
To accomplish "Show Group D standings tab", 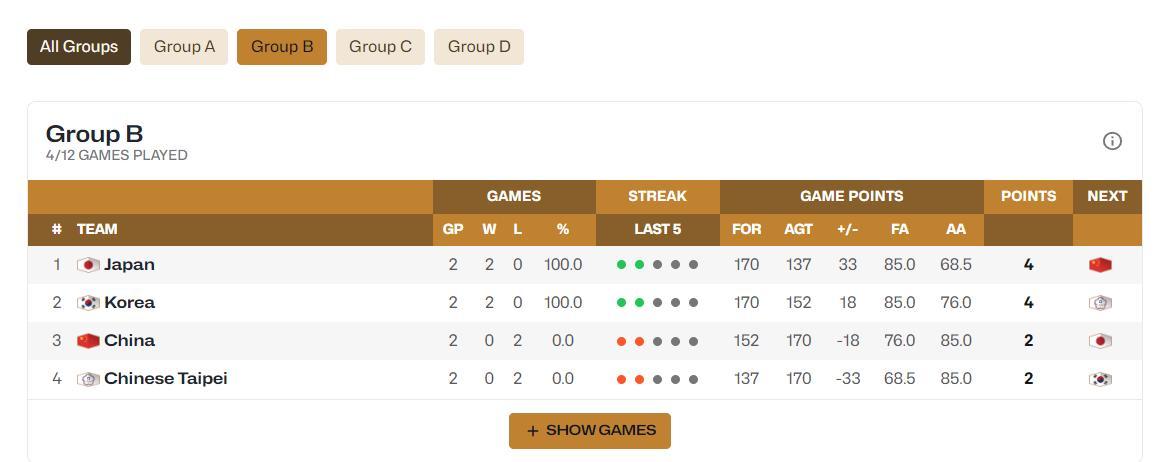I will pyautogui.click(x=479, y=47).
